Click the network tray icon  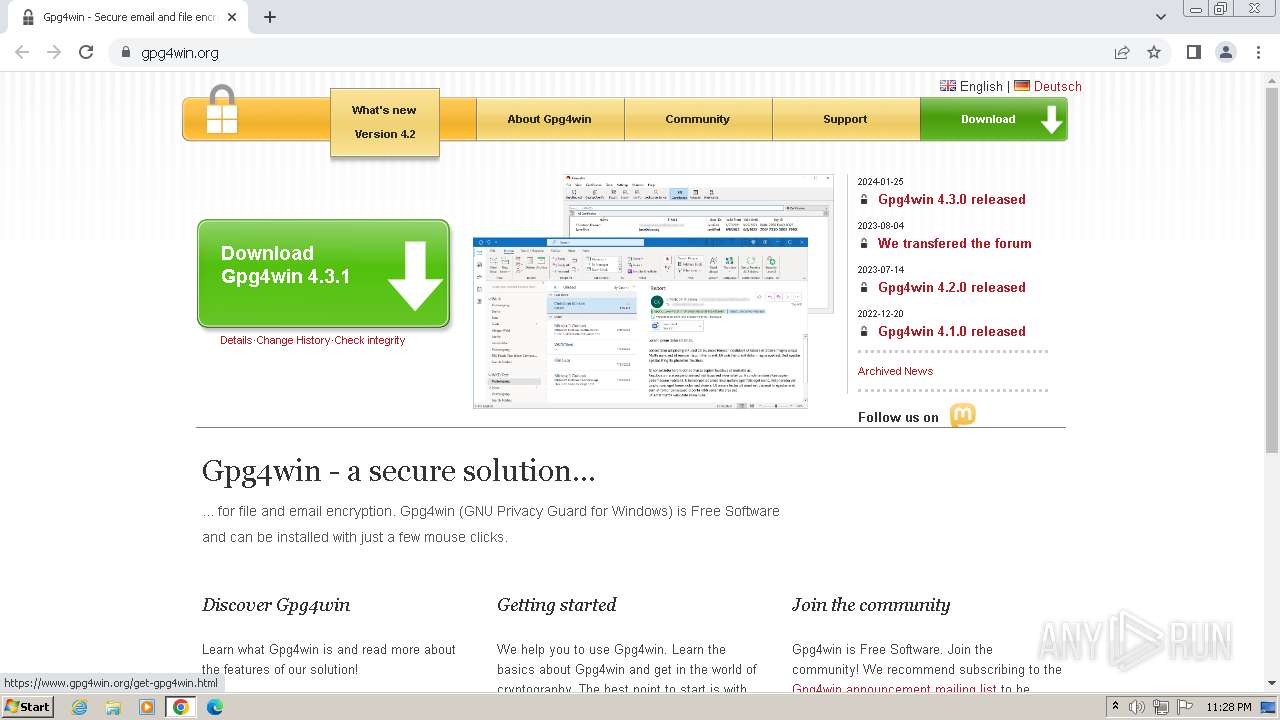pyautogui.click(x=1161, y=707)
